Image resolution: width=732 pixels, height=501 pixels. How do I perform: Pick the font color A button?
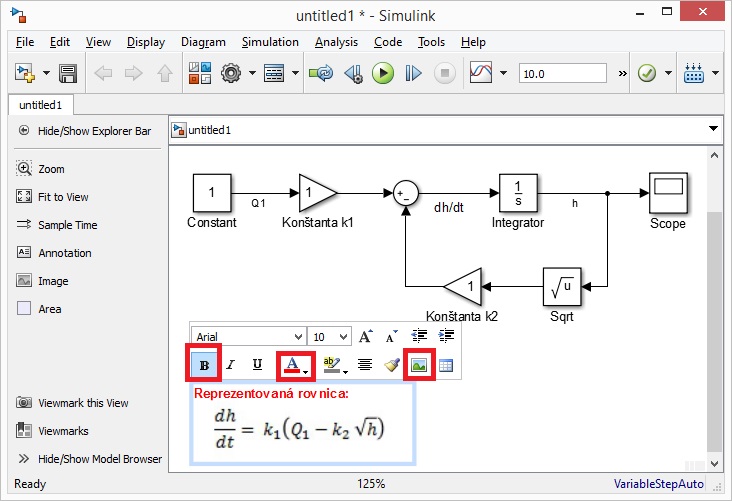pyautogui.click(x=293, y=365)
